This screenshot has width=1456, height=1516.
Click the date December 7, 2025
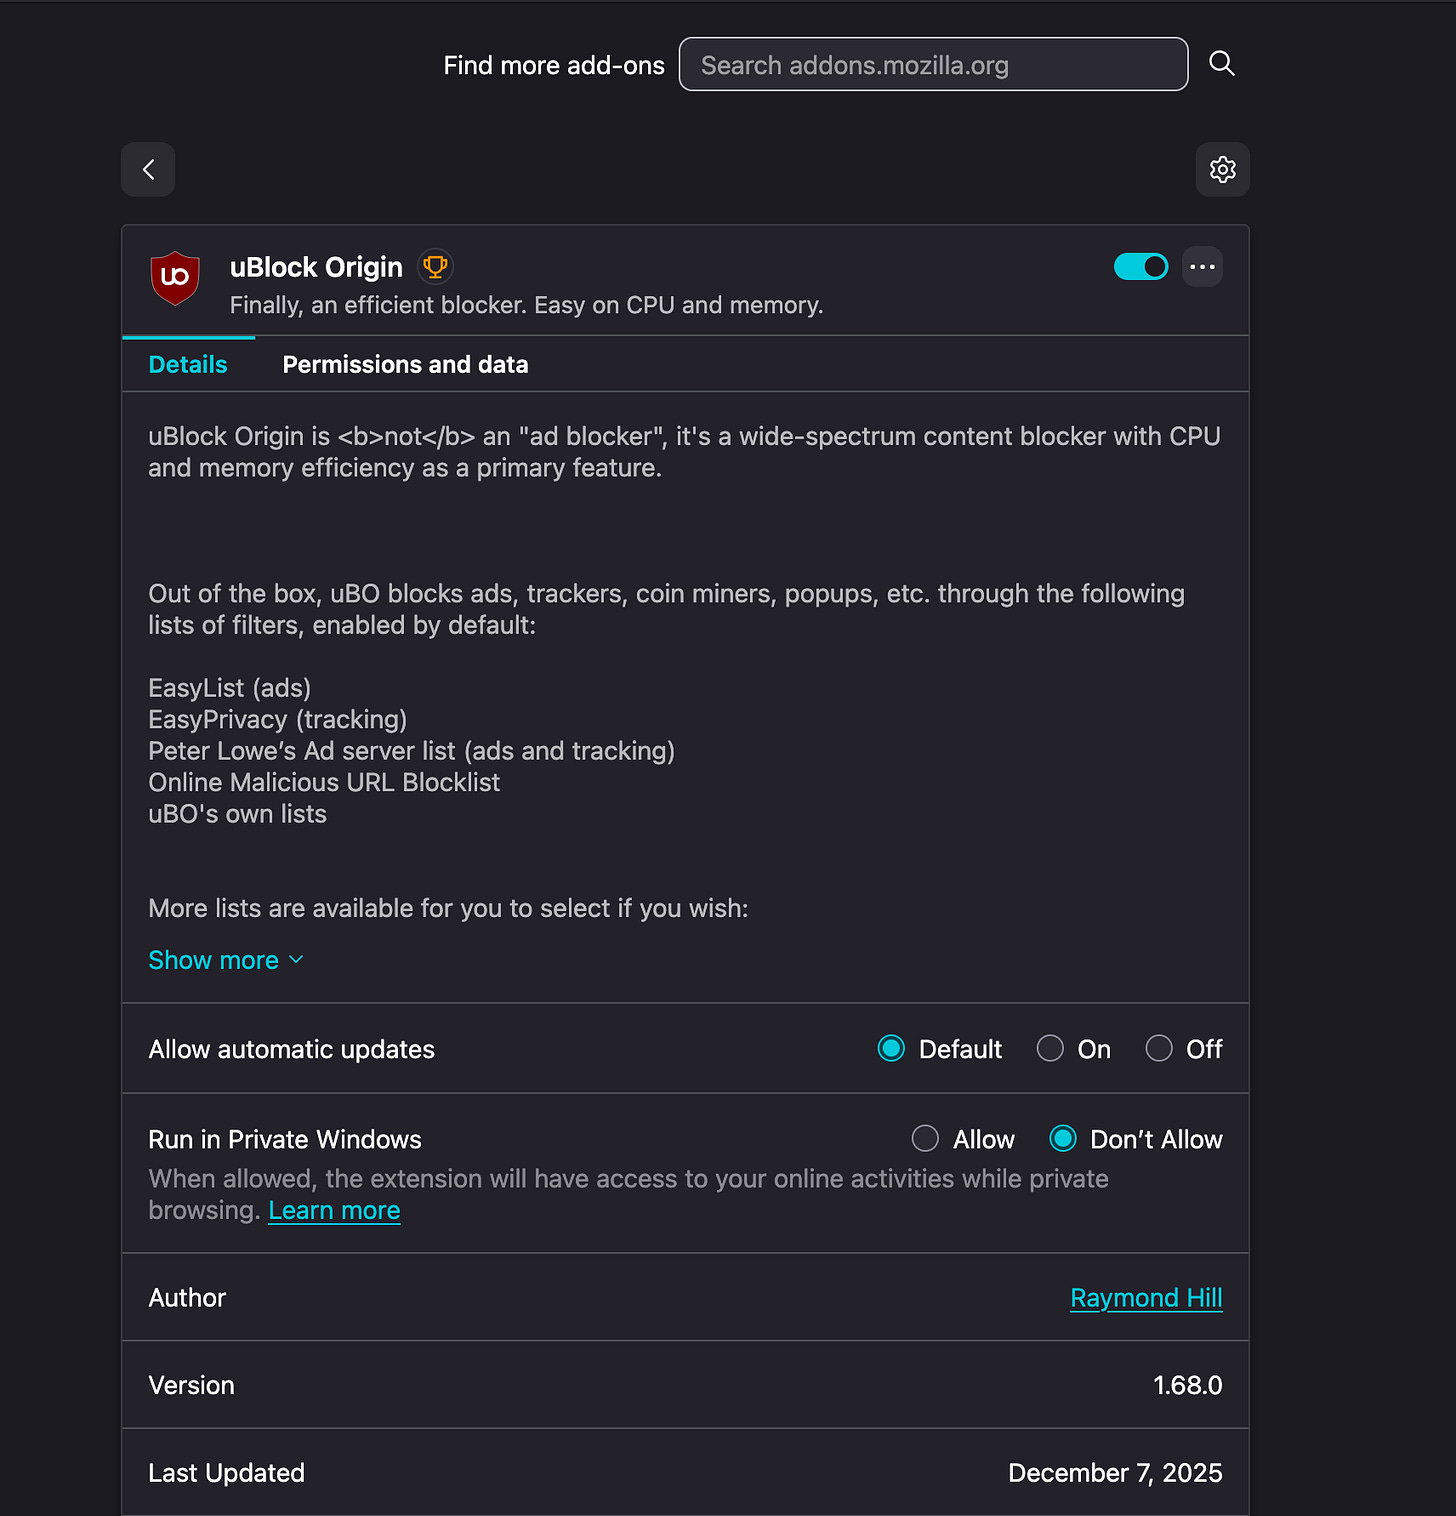[1115, 1473]
